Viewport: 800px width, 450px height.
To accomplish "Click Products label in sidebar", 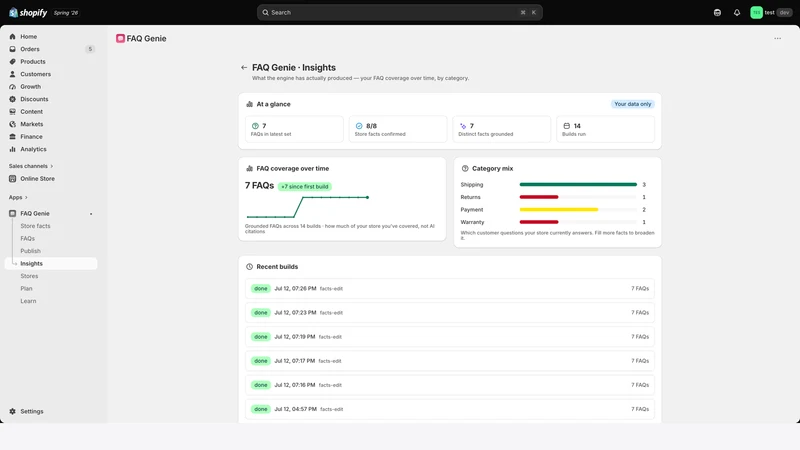I will [x=33, y=62].
